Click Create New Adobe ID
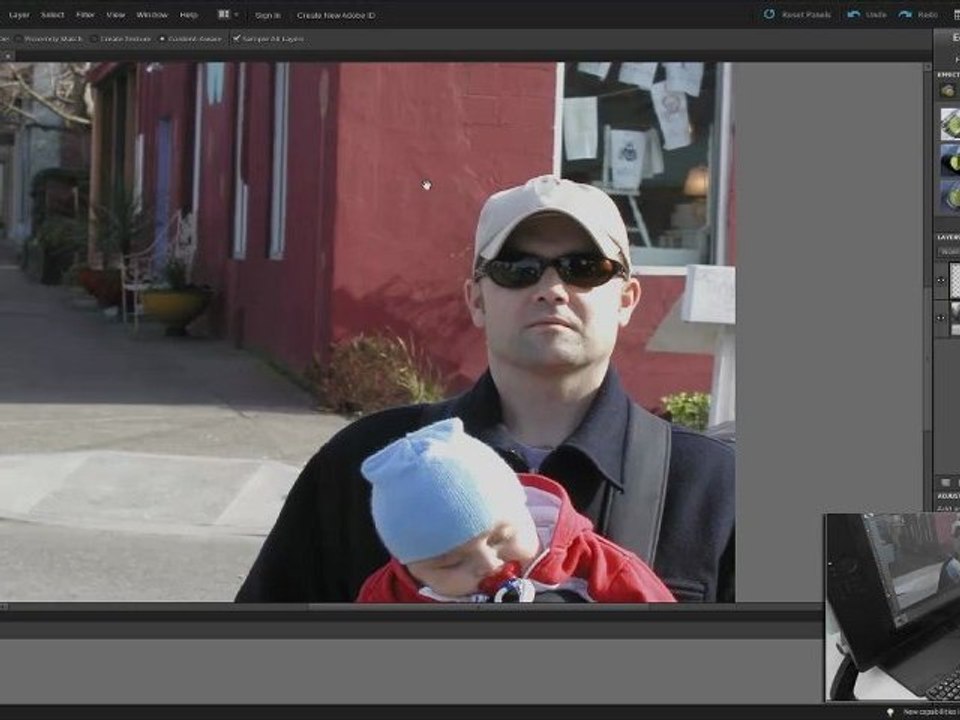This screenshot has width=960, height=720. (x=336, y=15)
